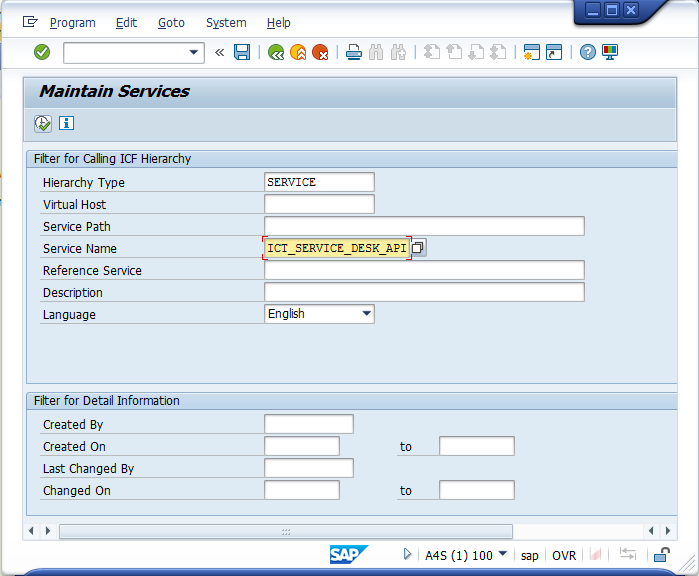Click the Create New Session icon
The width and height of the screenshot is (699, 576).
pos(531,52)
